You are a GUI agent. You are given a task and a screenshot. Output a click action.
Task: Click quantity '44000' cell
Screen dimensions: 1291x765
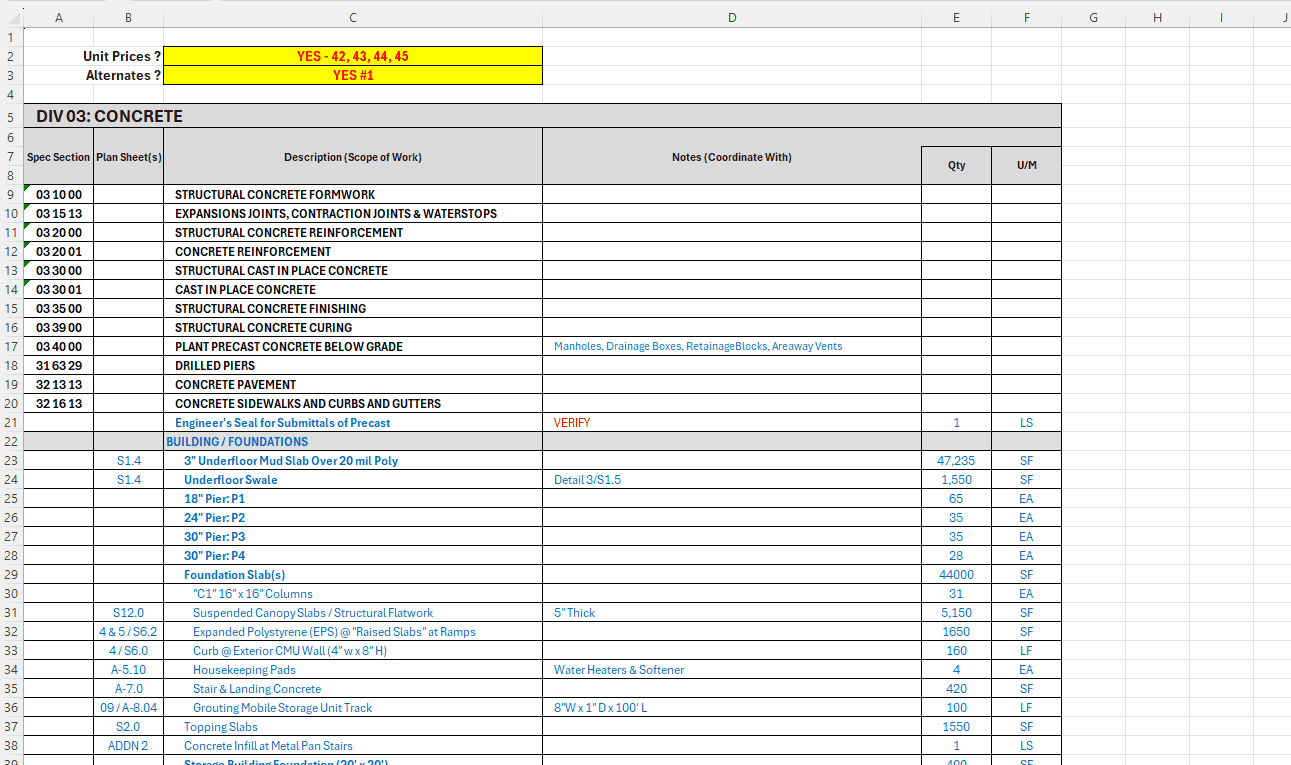[x=957, y=574]
